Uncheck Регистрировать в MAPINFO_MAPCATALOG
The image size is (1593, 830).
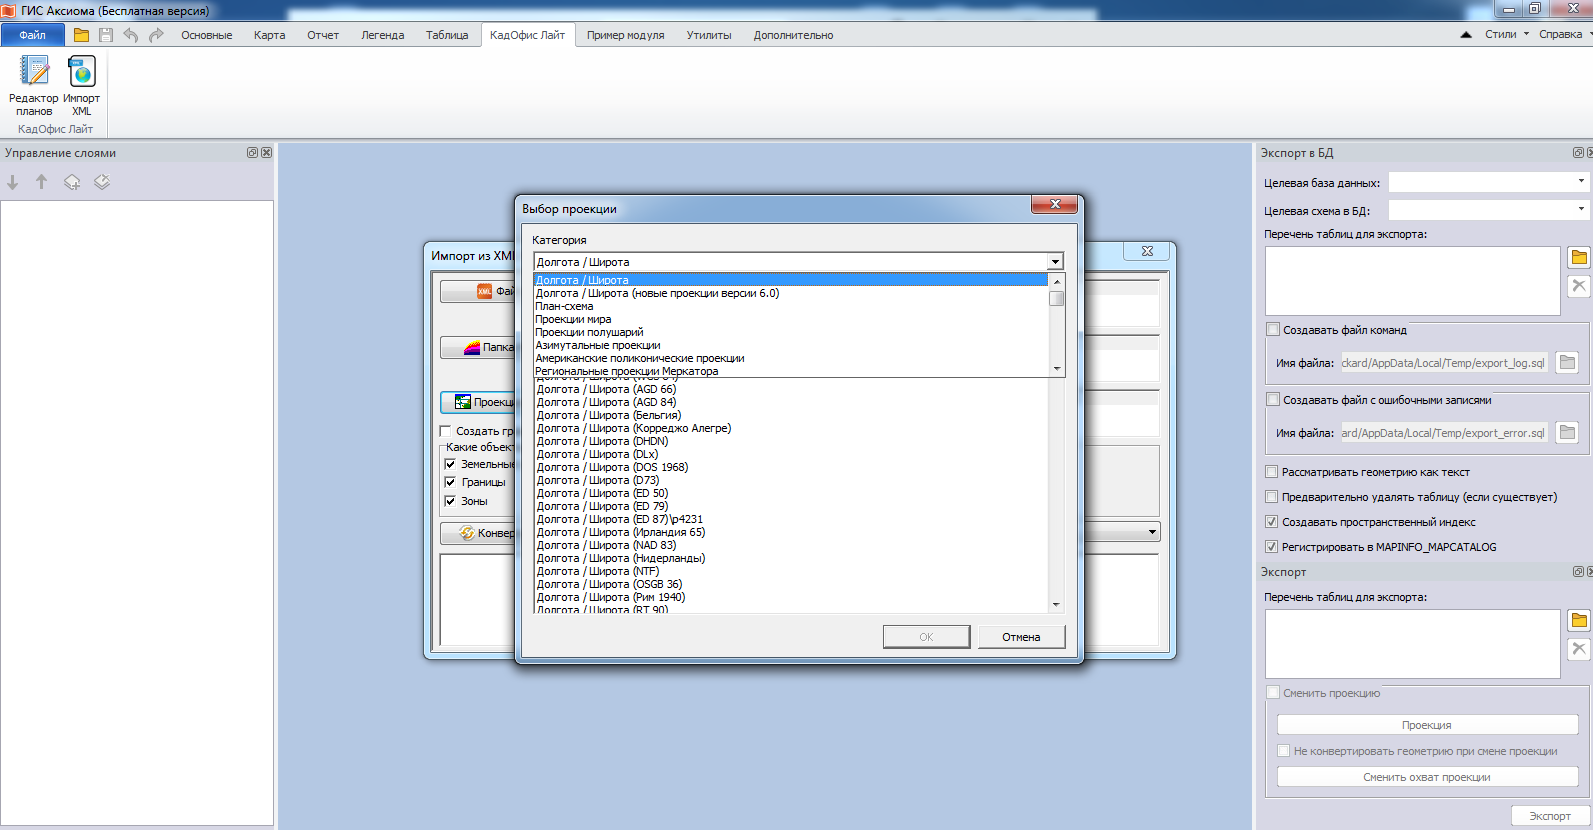point(1272,547)
